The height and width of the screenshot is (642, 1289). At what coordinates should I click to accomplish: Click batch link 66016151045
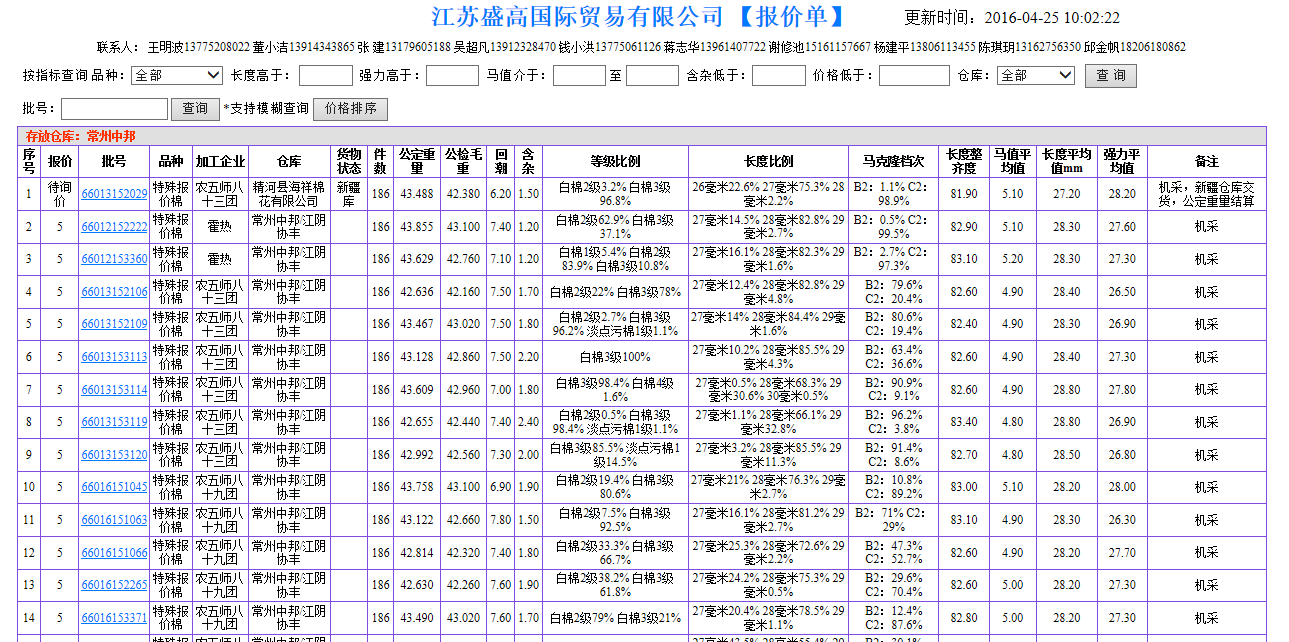click(x=114, y=488)
